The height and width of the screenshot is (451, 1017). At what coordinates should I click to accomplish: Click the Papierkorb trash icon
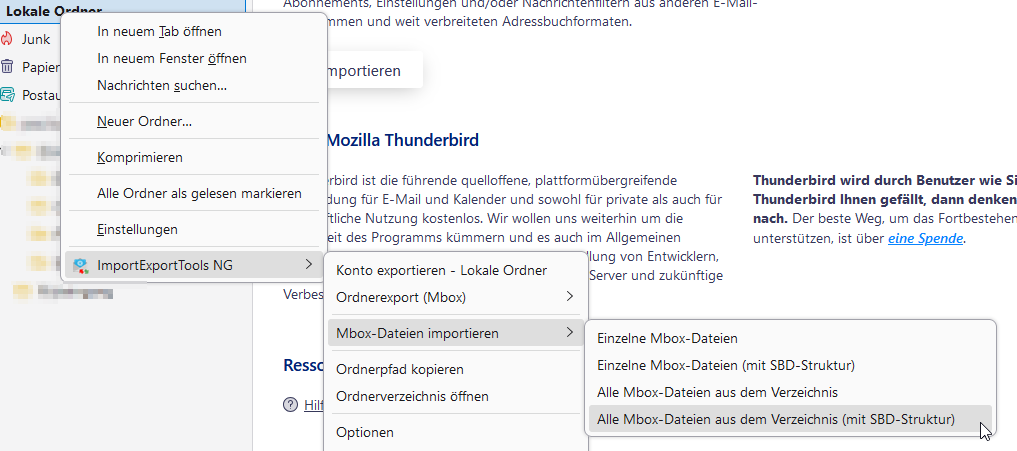(x=8, y=67)
